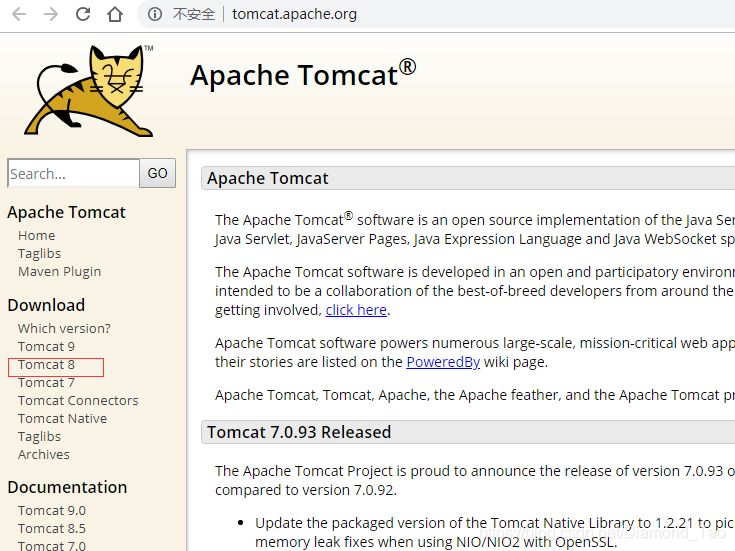Image resolution: width=735 pixels, height=551 pixels.
Task: Click the large Apache Tomcat® page title
Action: tap(303, 74)
